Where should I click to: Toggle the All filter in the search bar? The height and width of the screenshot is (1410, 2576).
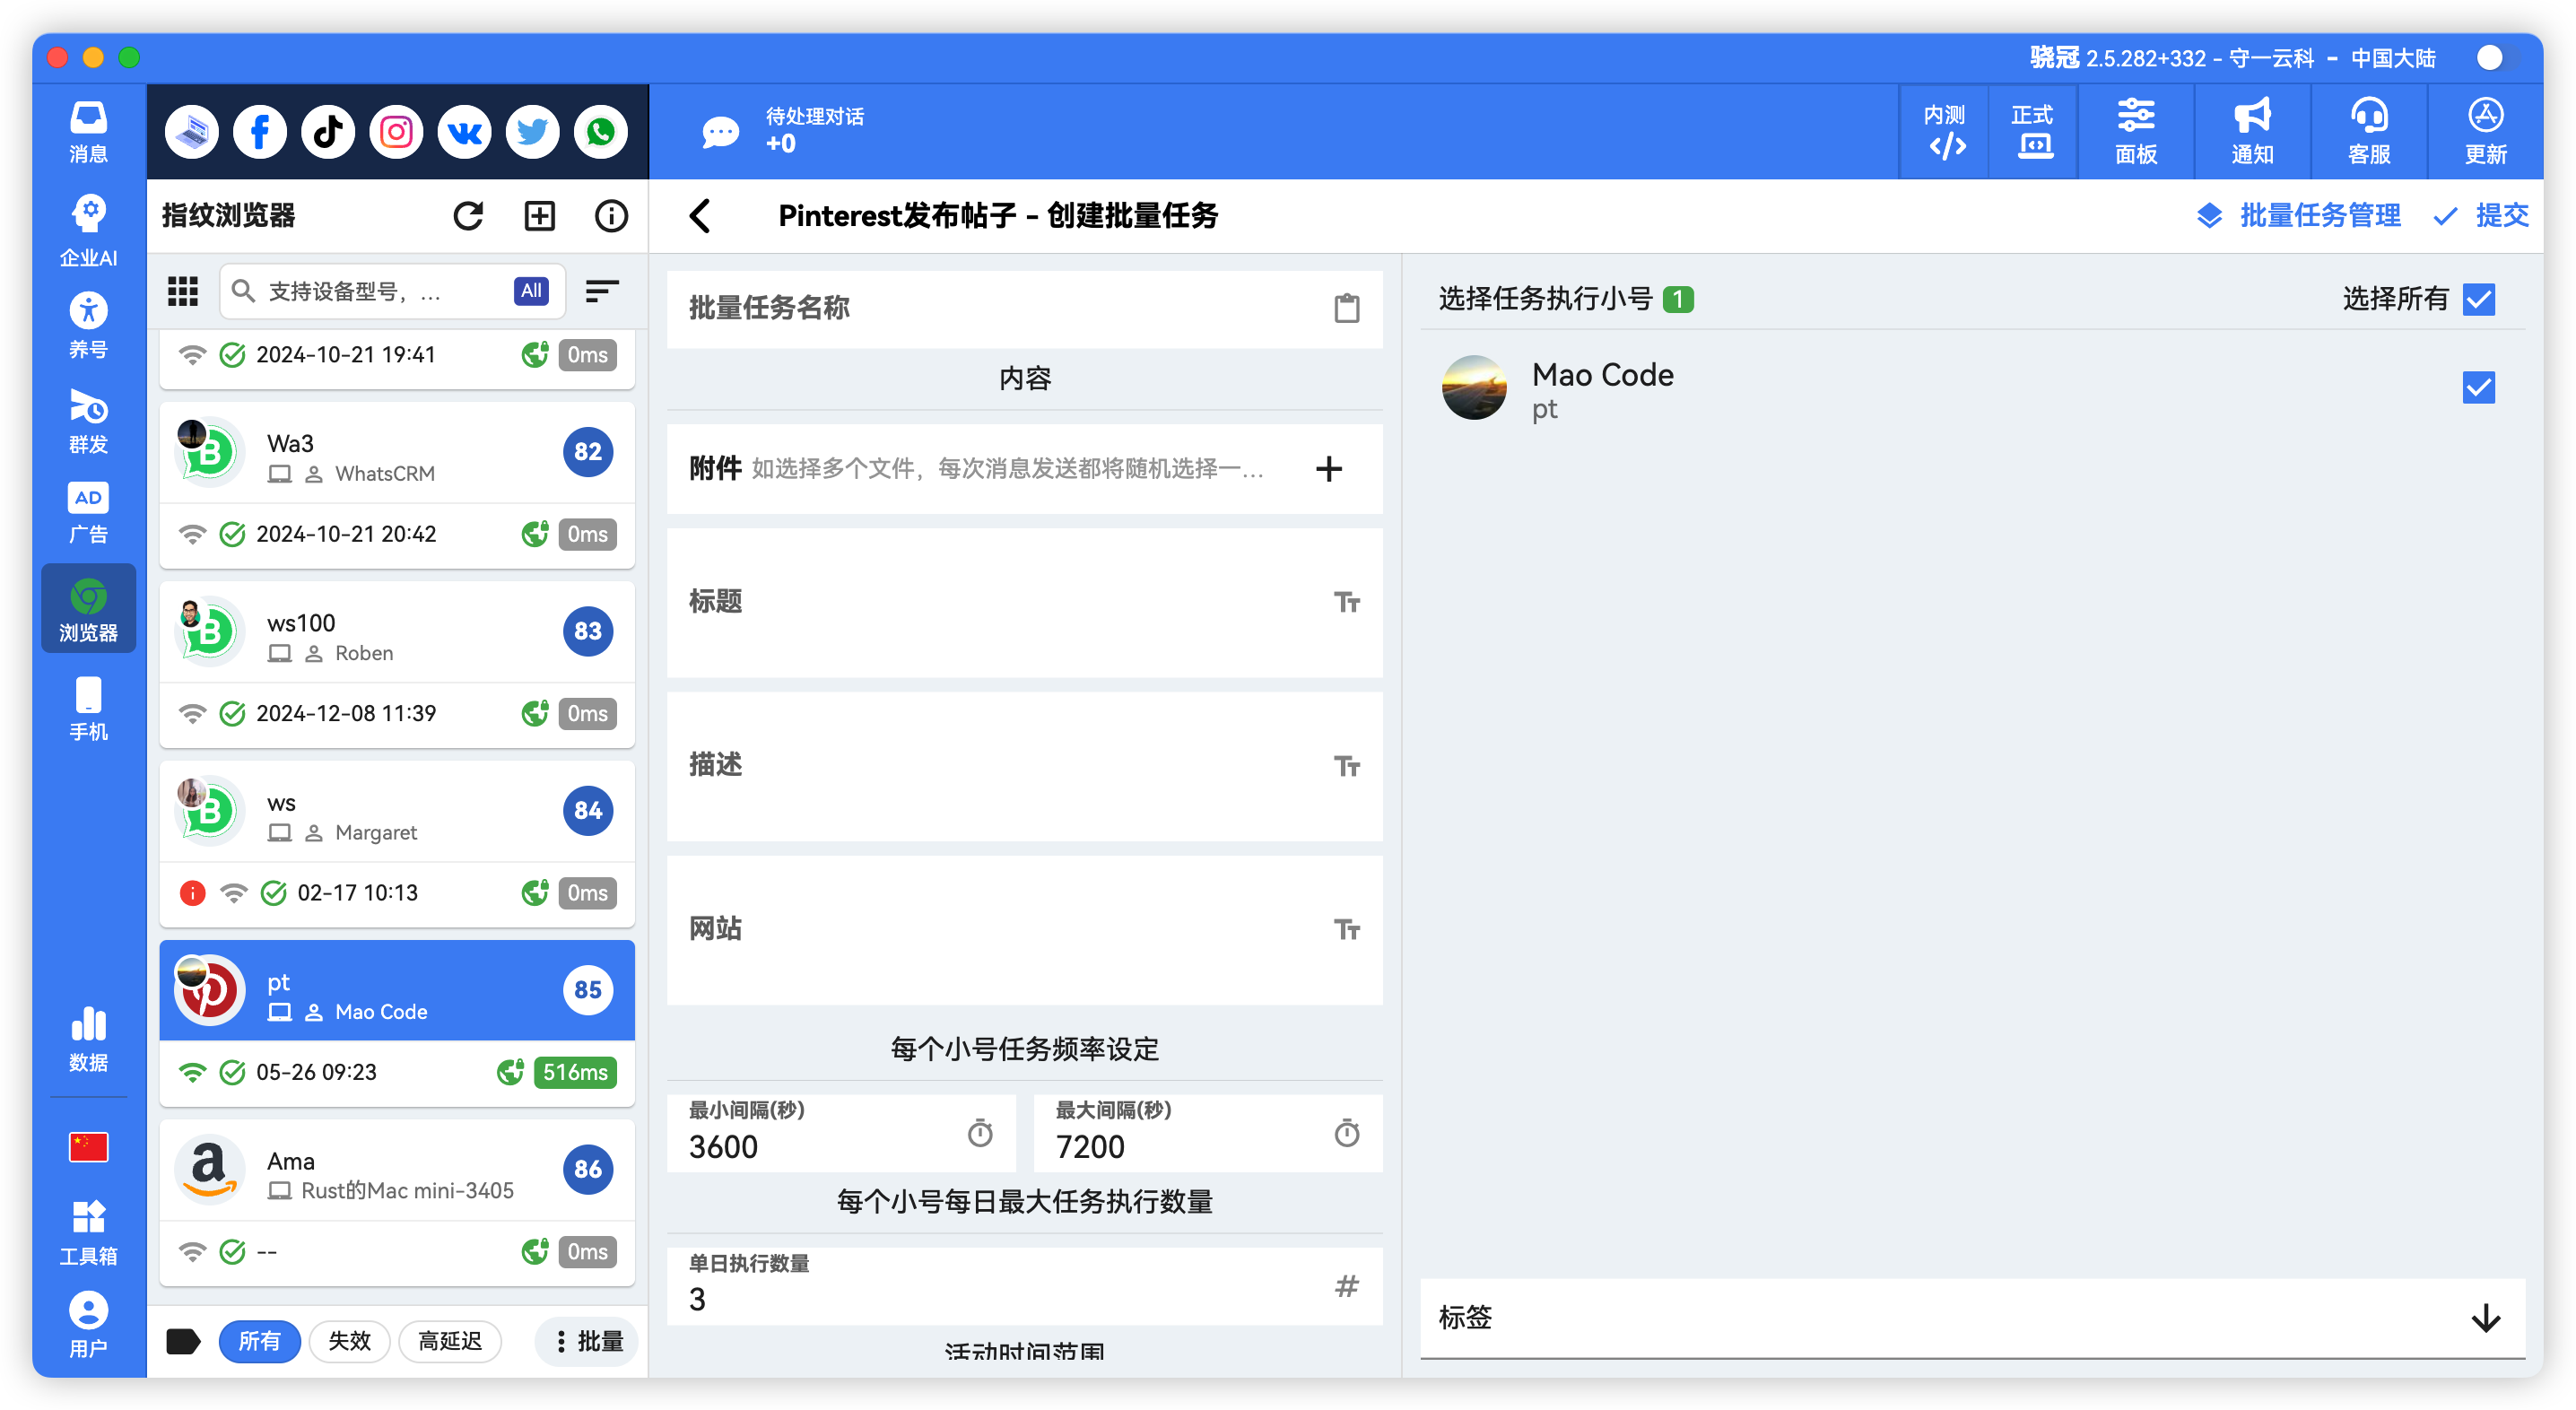click(x=530, y=291)
